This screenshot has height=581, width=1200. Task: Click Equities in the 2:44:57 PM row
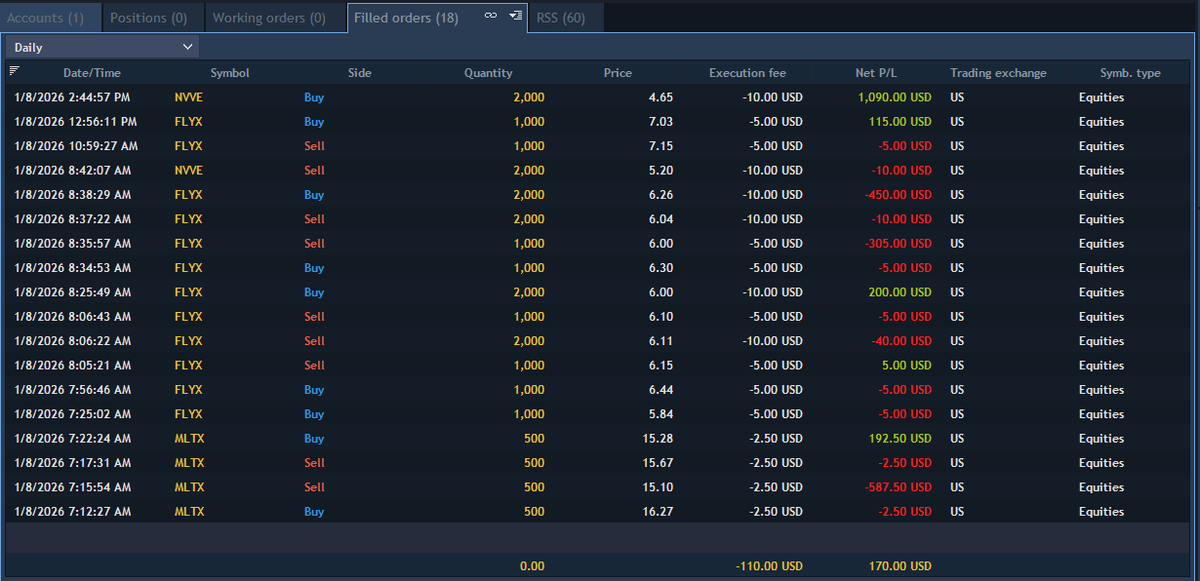click(x=1101, y=97)
